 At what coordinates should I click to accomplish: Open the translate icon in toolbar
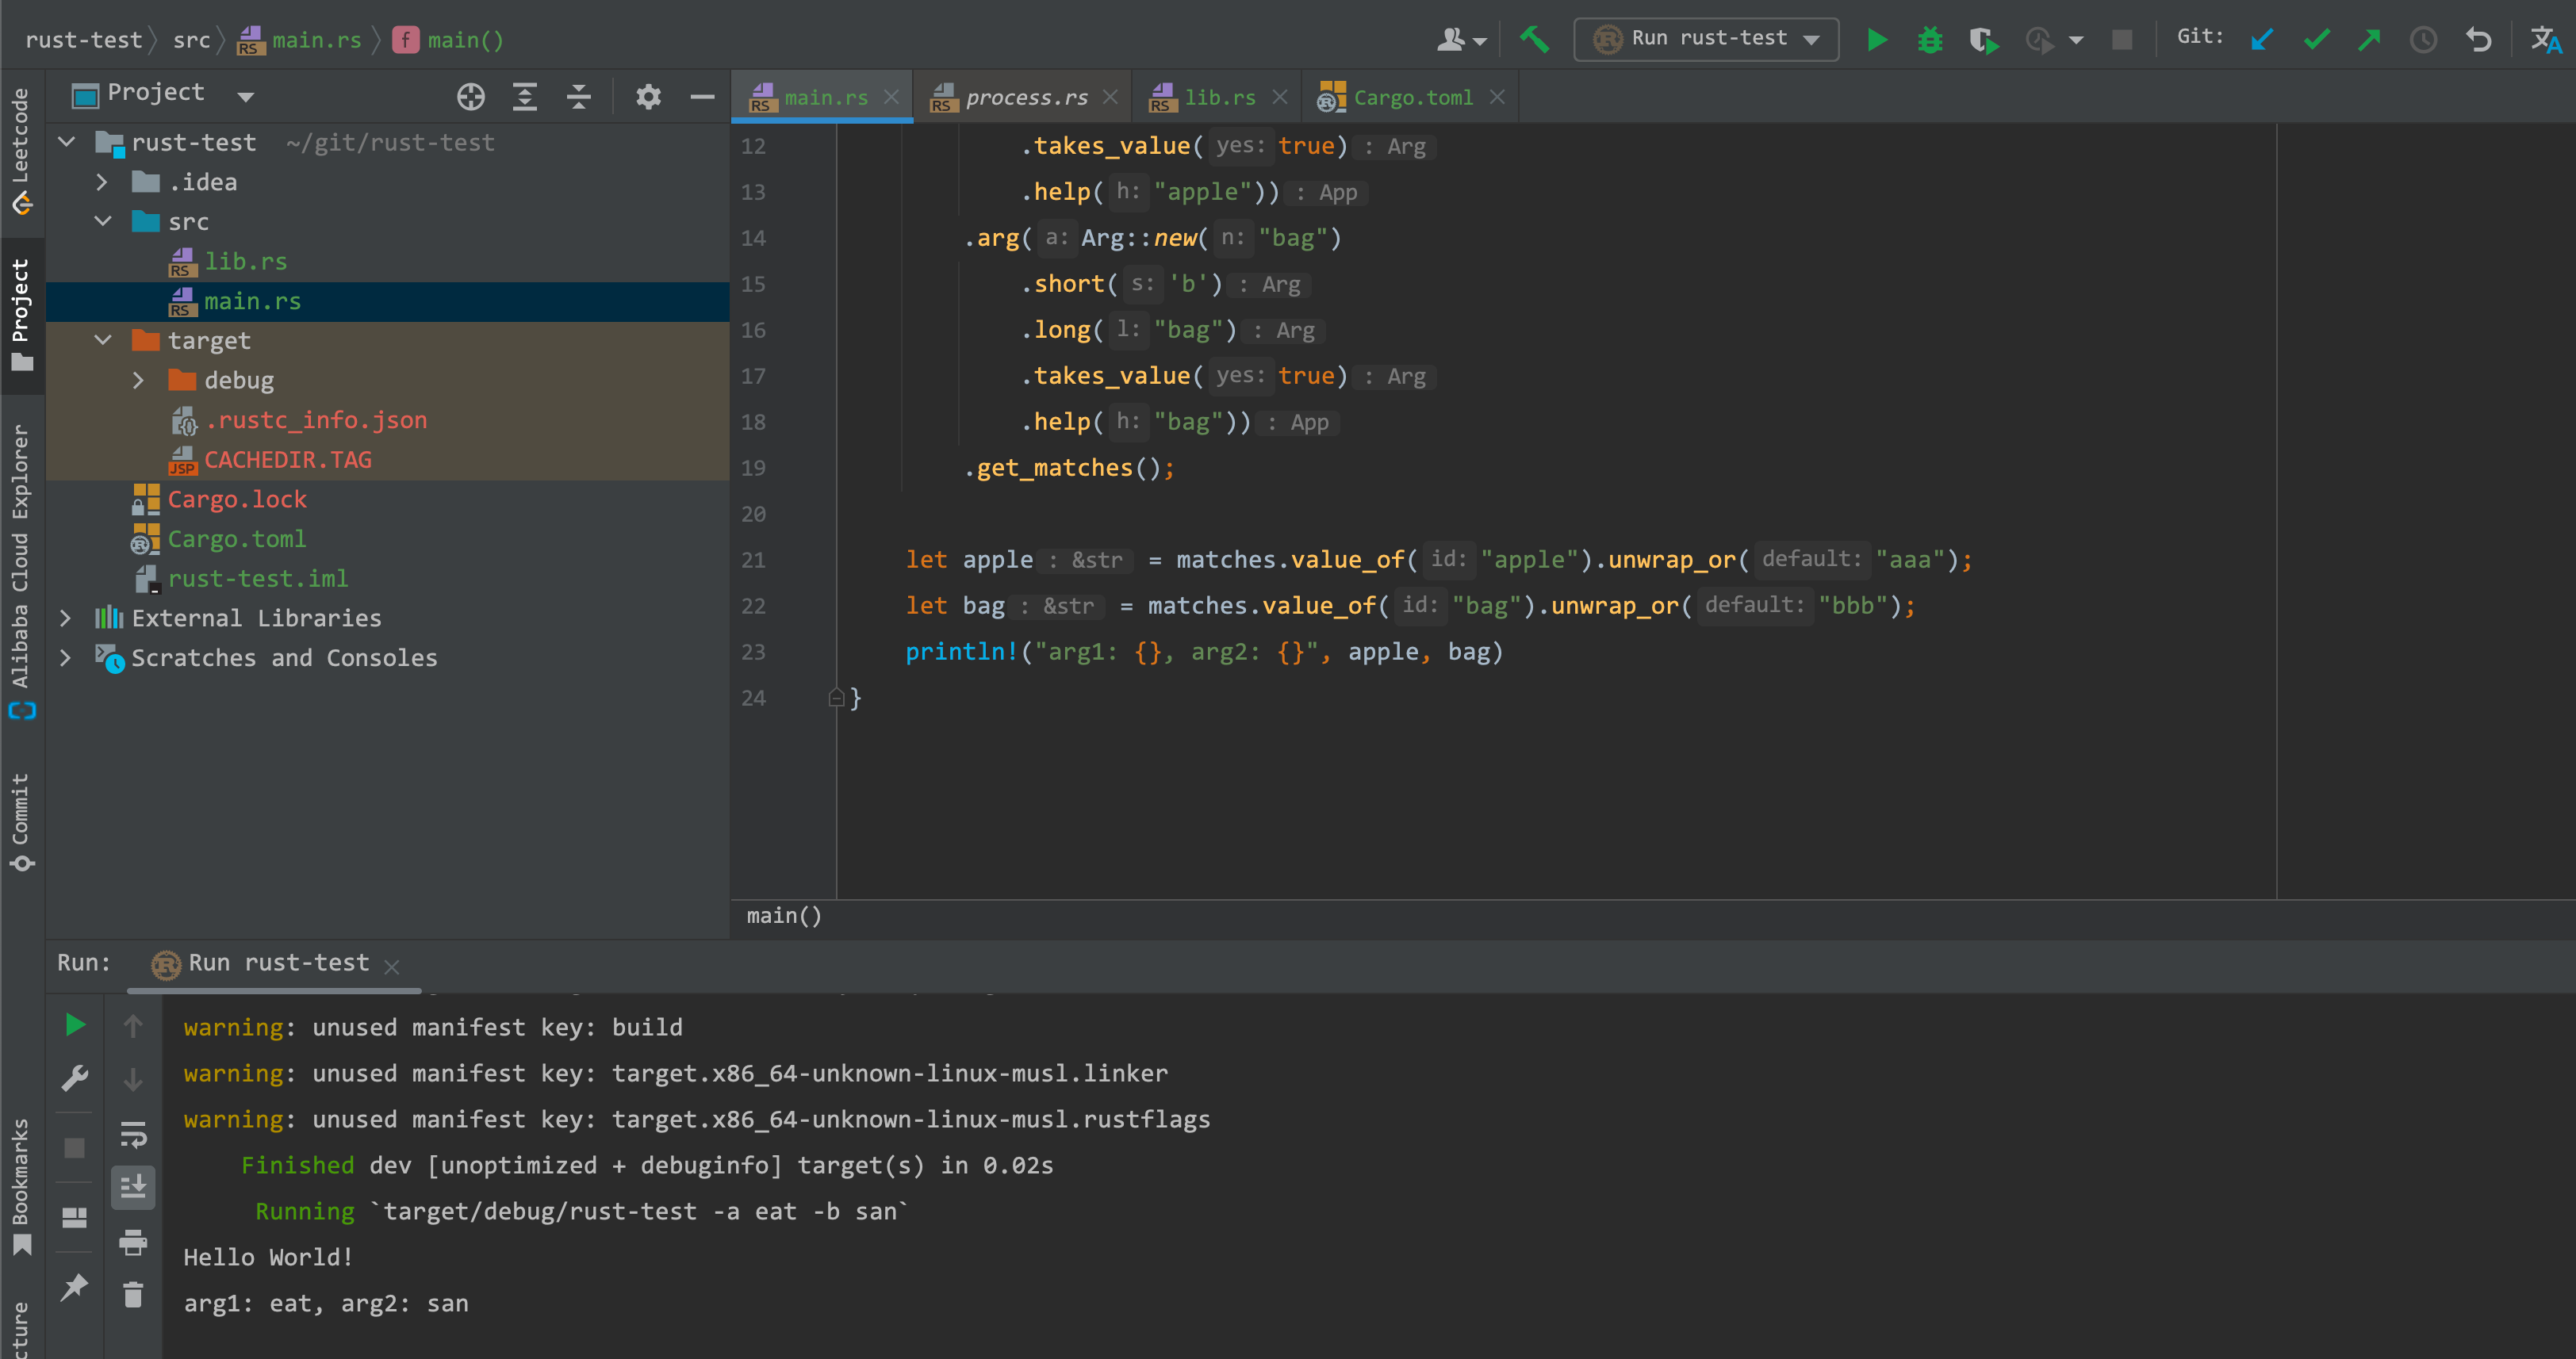click(2545, 39)
